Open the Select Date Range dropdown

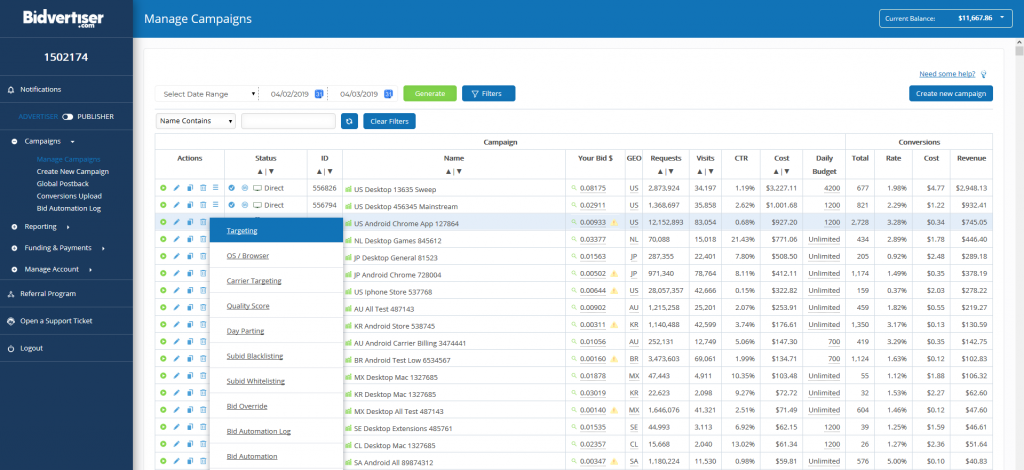pyautogui.click(x=207, y=94)
